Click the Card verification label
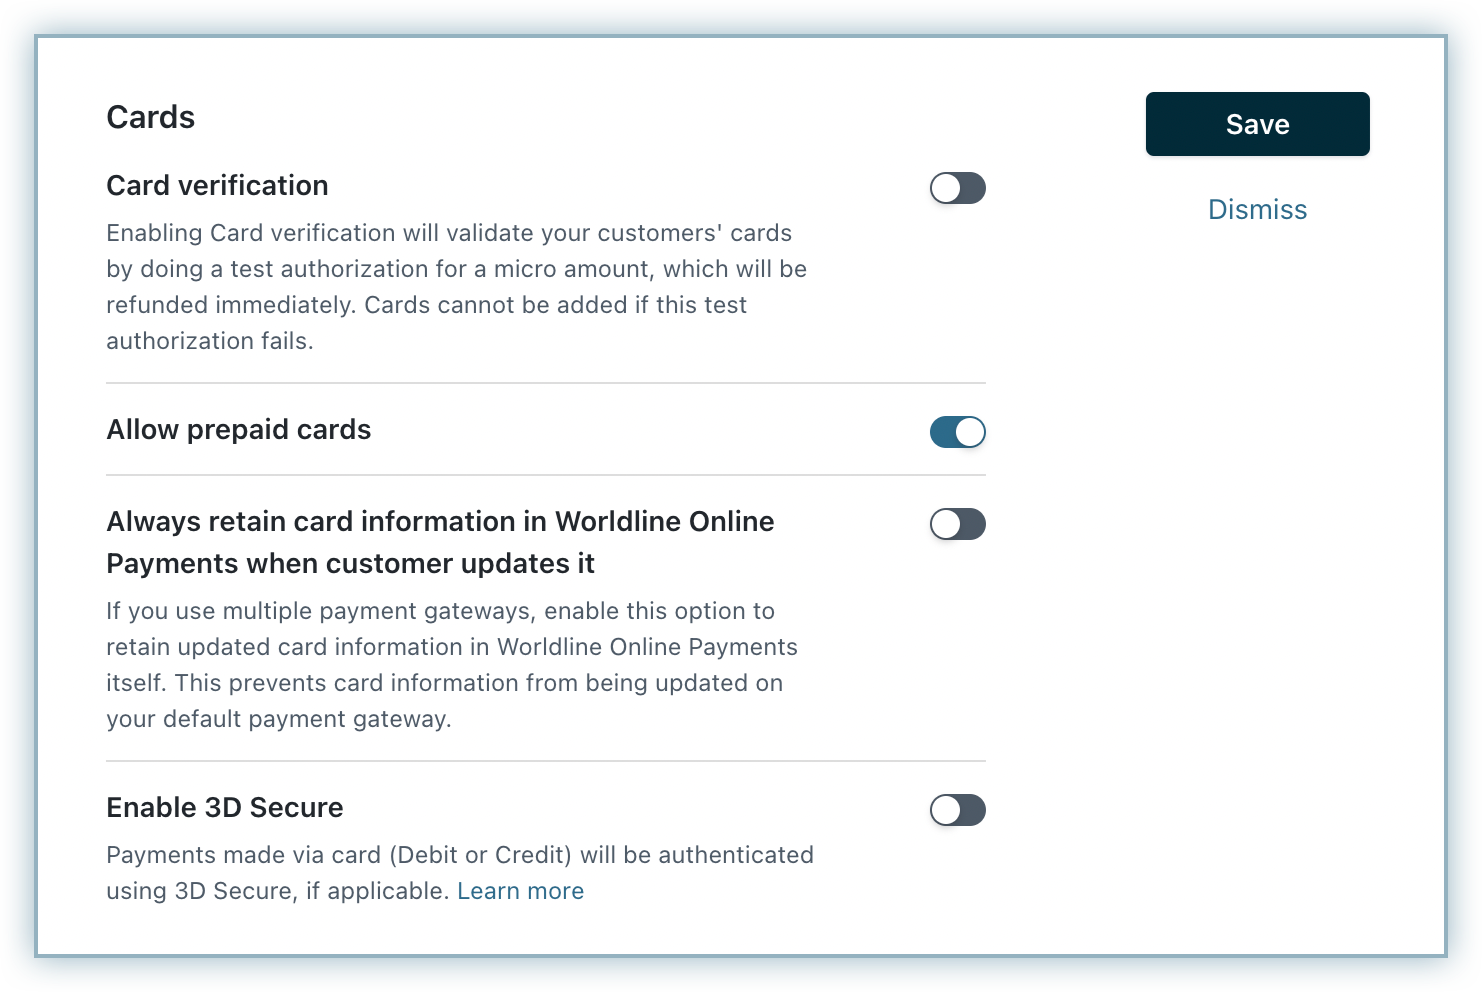Viewport: 1482px width, 992px height. (x=217, y=186)
